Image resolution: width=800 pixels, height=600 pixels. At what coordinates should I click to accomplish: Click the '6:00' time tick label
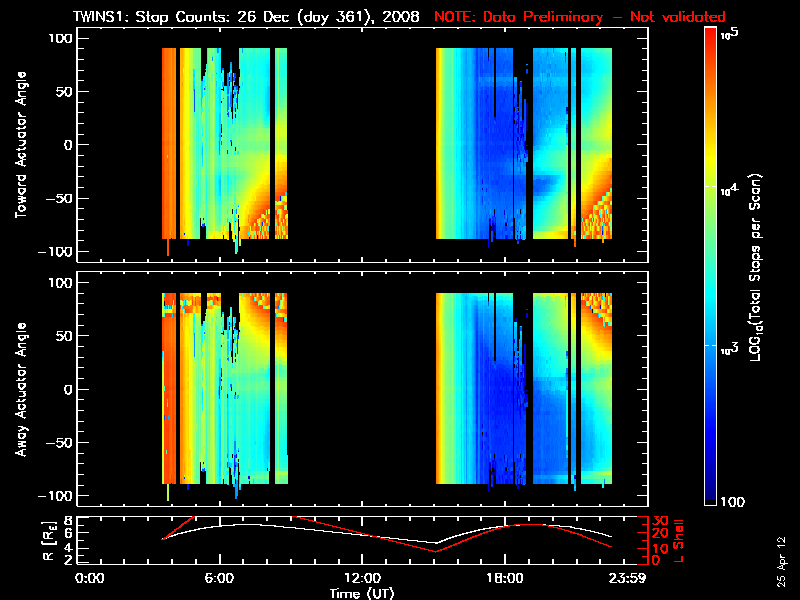pyautogui.click(x=219, y=579)
